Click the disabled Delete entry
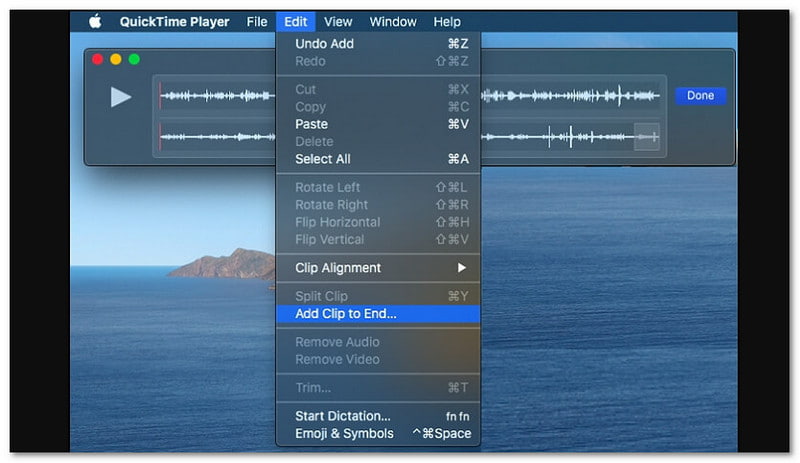 [378, 141]
